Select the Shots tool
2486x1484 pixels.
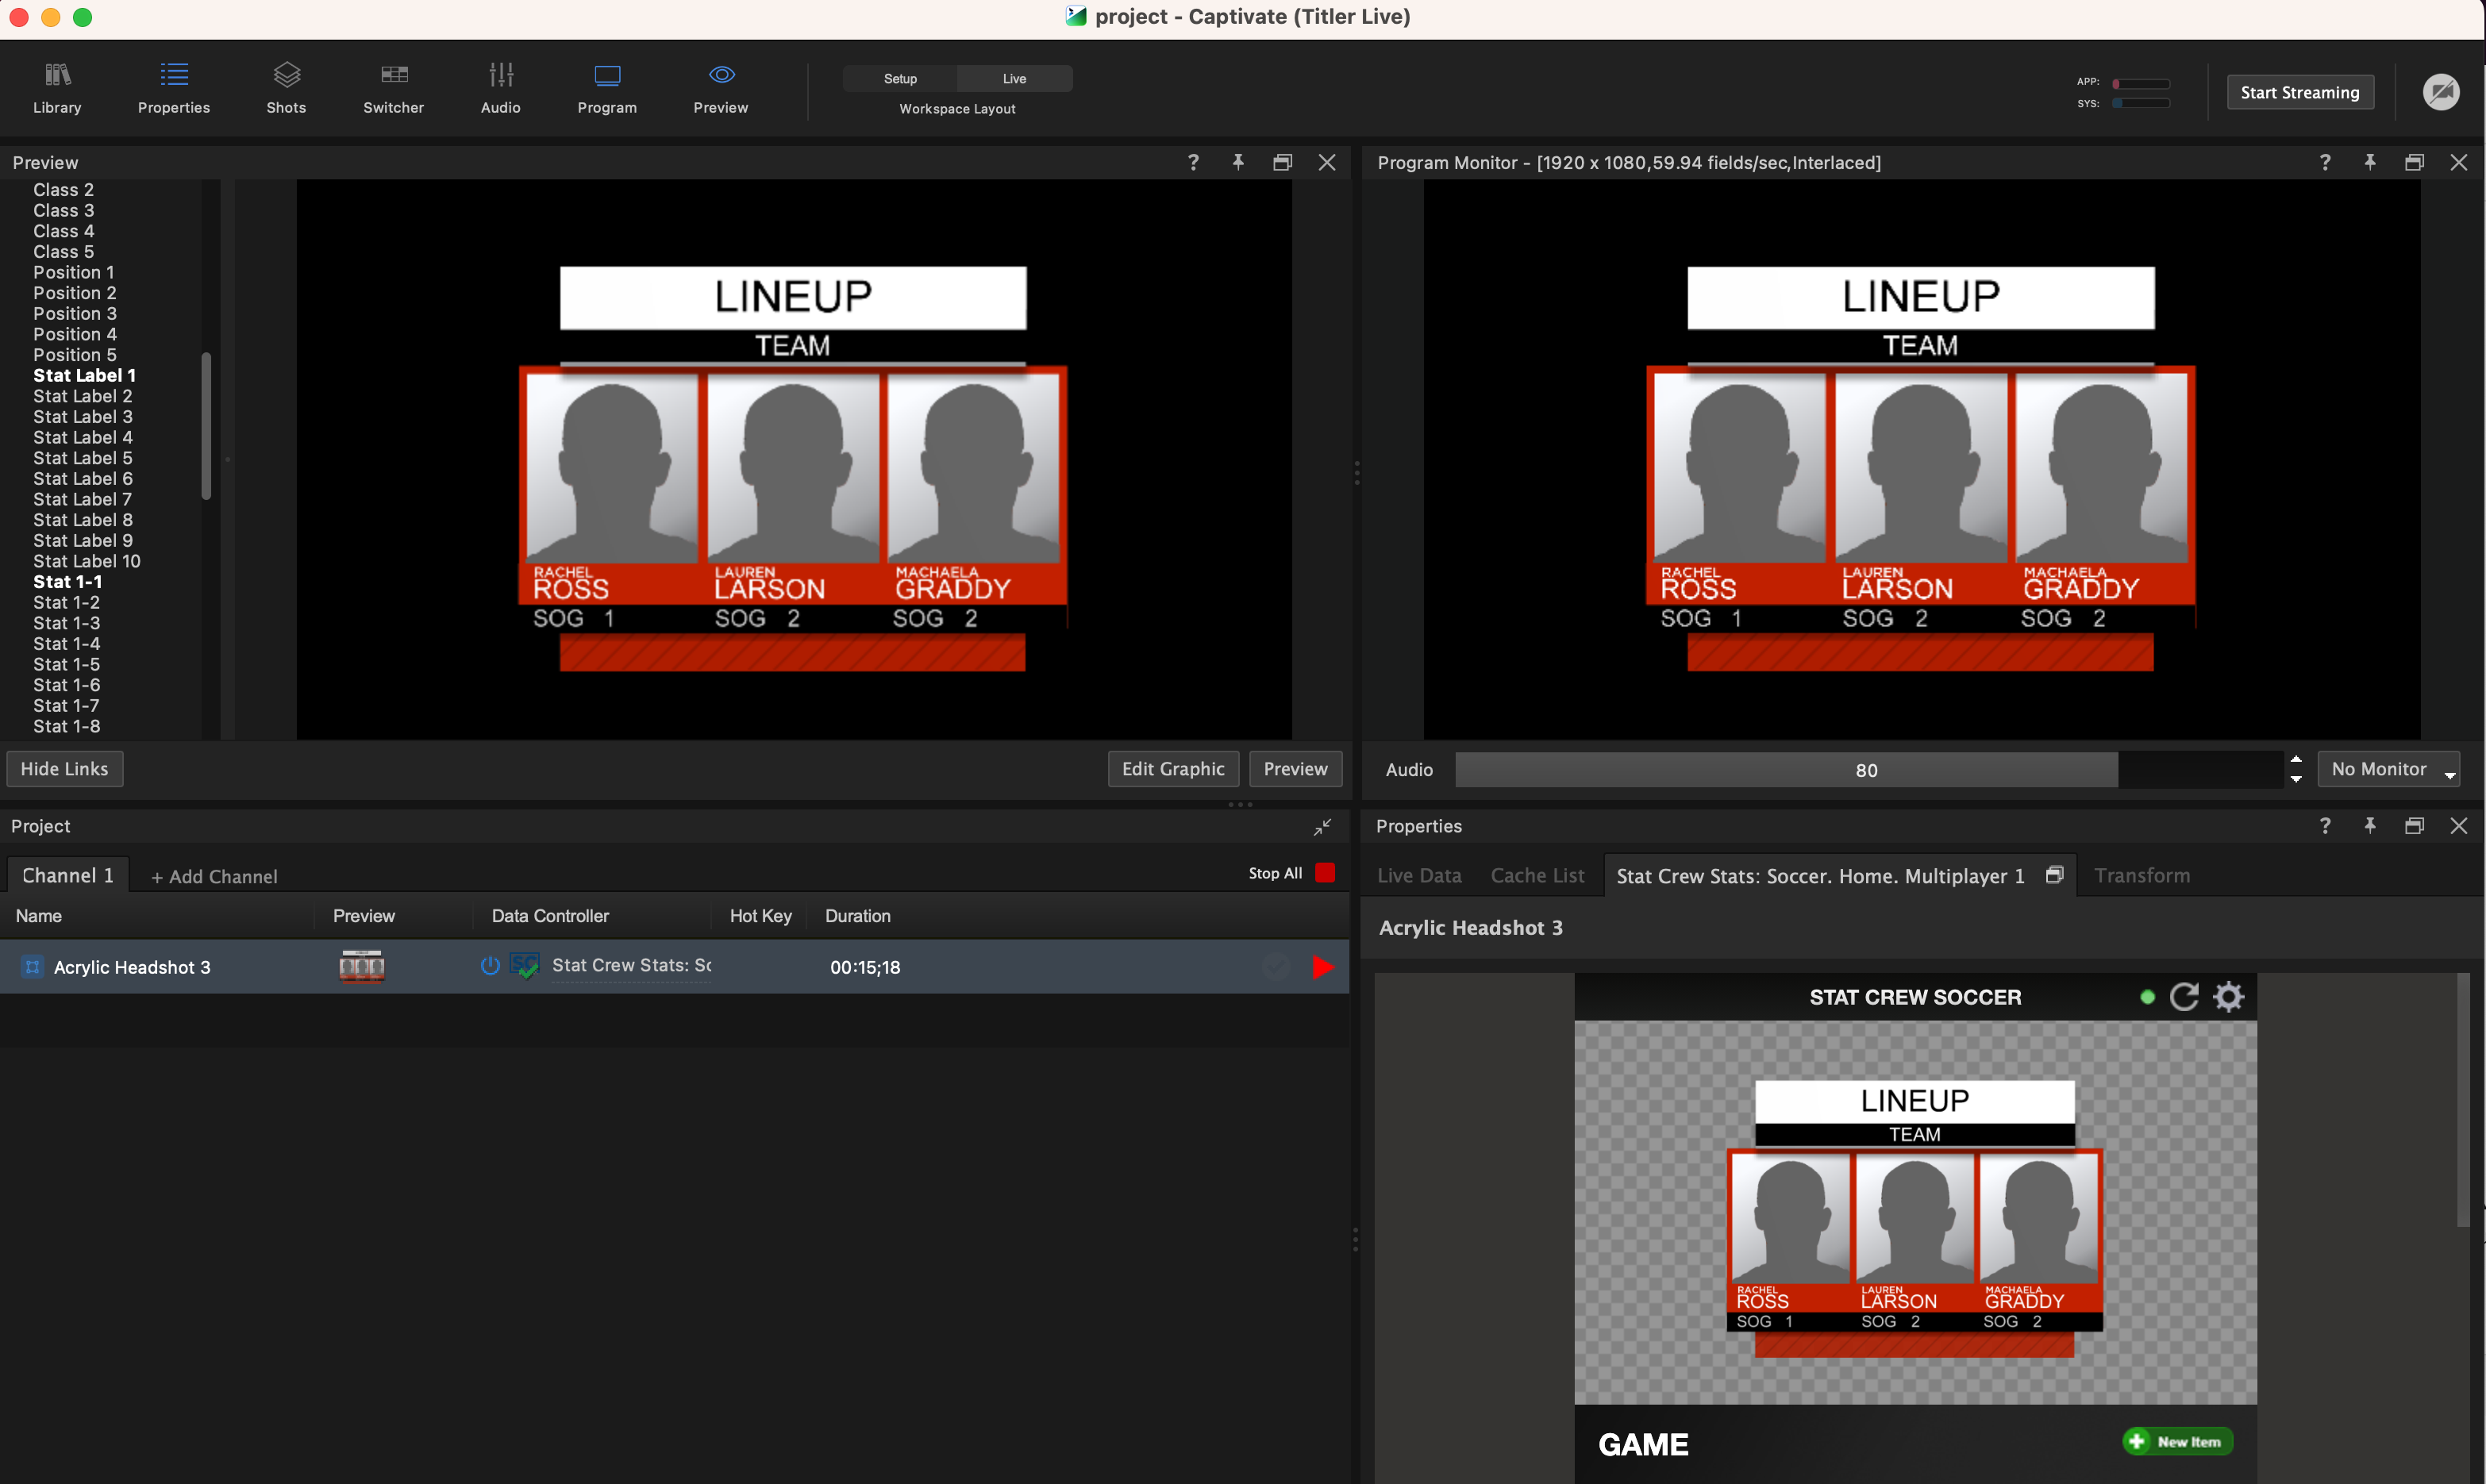coord(287,88)
